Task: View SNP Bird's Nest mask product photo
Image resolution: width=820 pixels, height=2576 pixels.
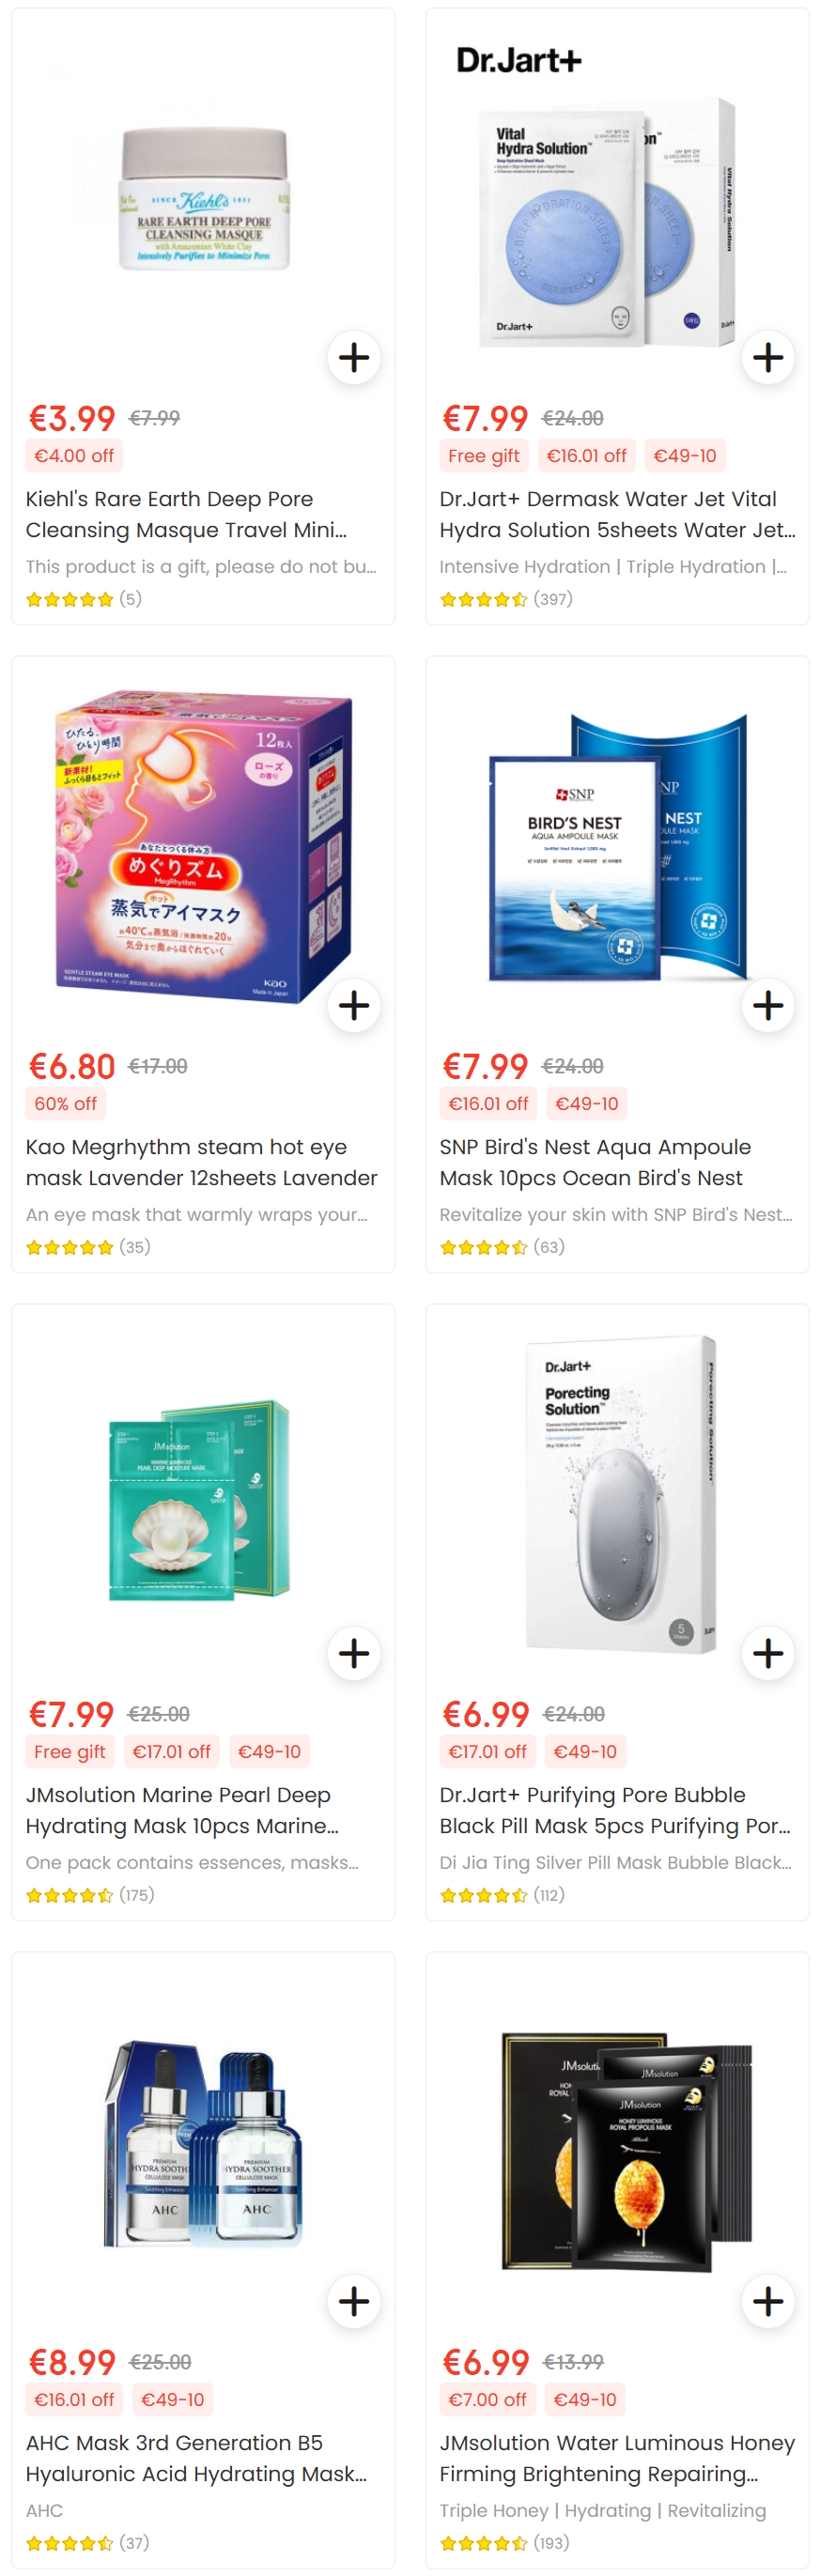Action: click(617, 846)
